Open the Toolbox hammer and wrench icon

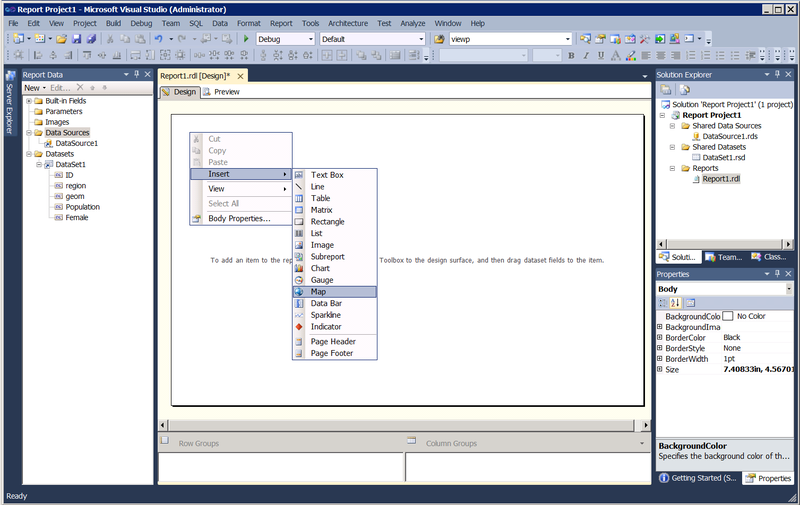645,39
